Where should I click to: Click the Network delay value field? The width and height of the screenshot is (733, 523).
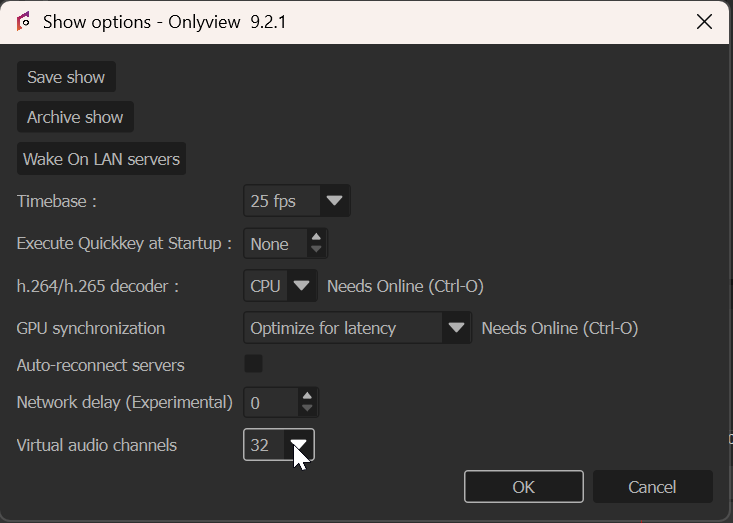click(271, 402)
